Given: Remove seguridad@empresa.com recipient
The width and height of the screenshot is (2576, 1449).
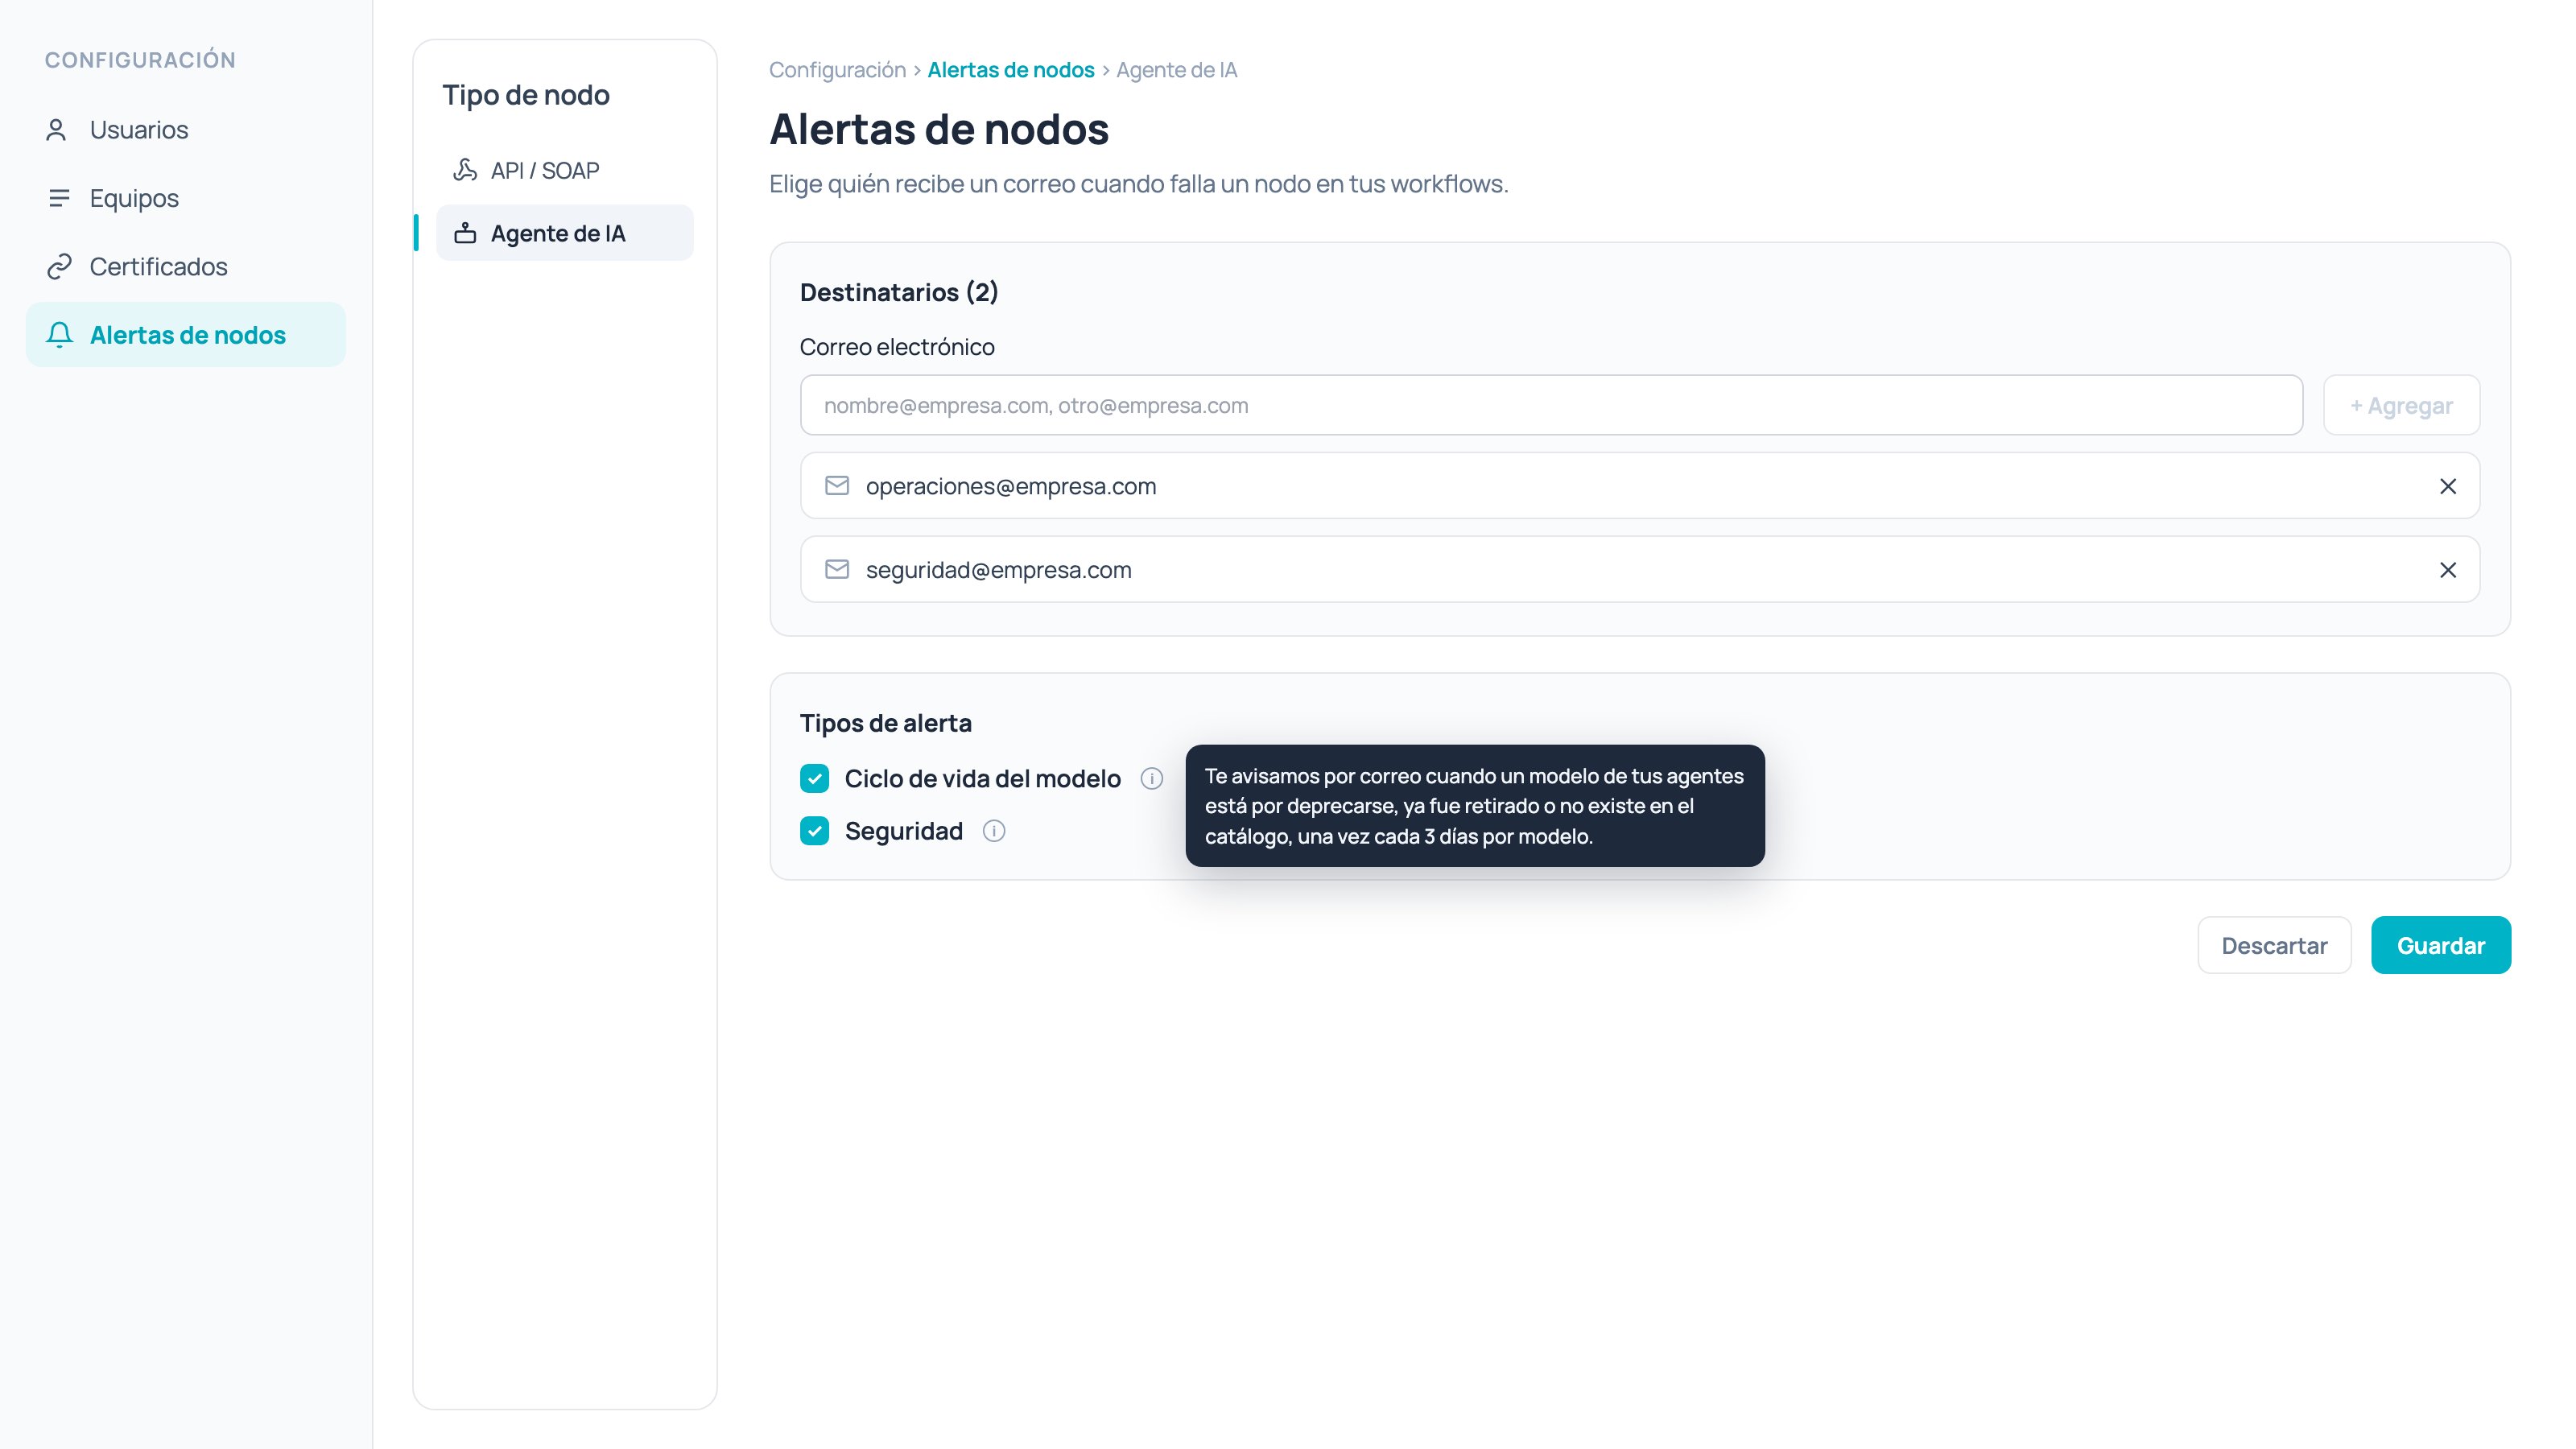Looking at the screenshot, I should [2447, 570].
